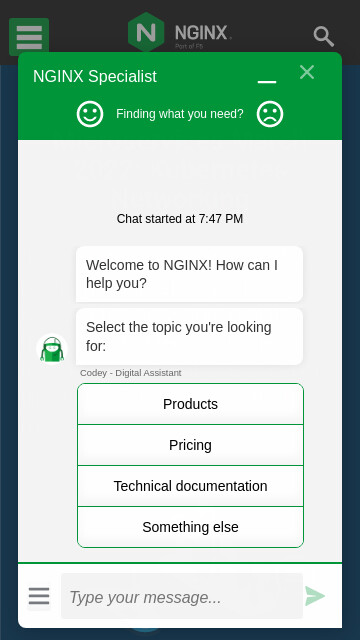Choose the Products topic
The height and width of the screenshot is (640, 360).
click(x=190, y=404)
